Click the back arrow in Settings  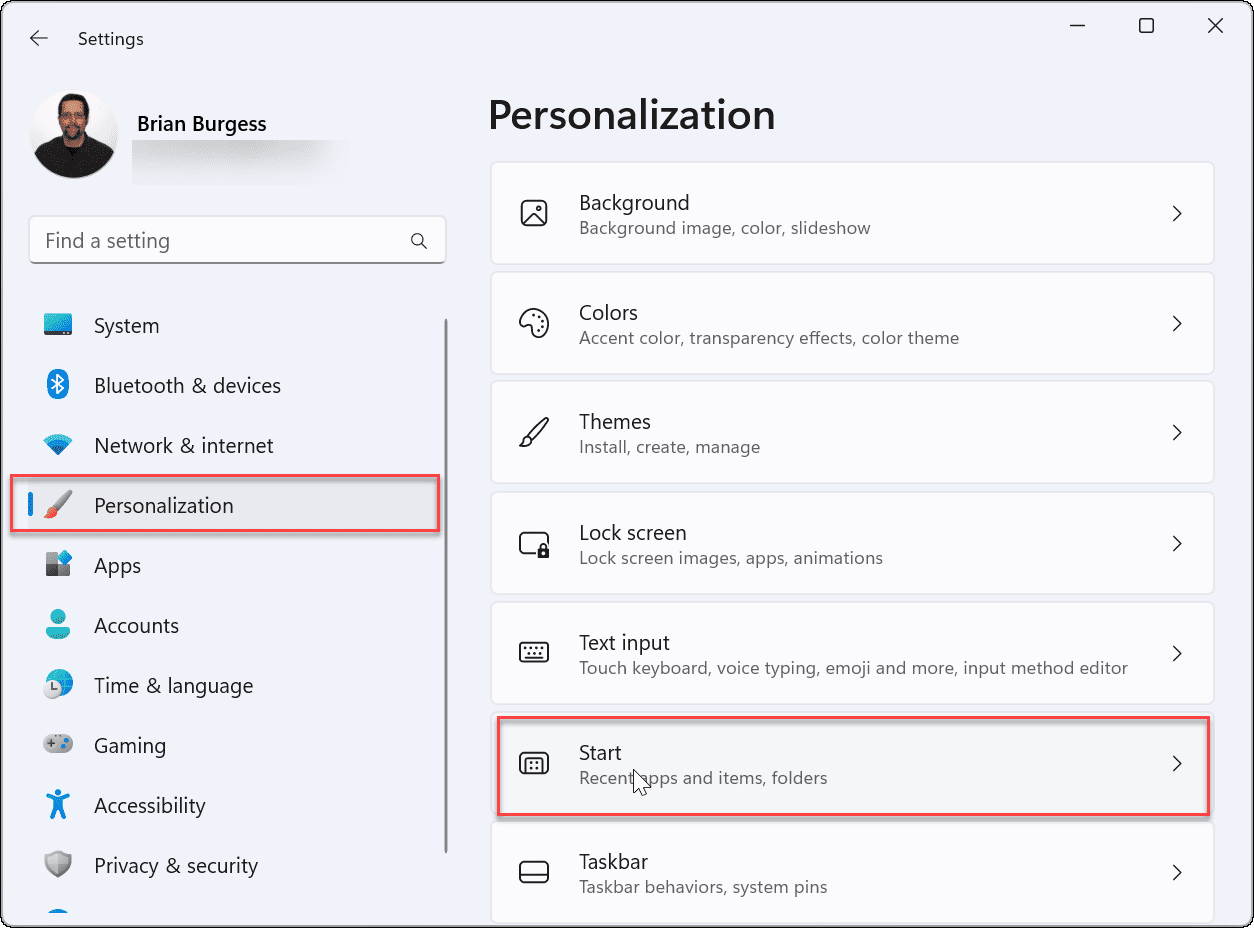(x=38, y=39)
